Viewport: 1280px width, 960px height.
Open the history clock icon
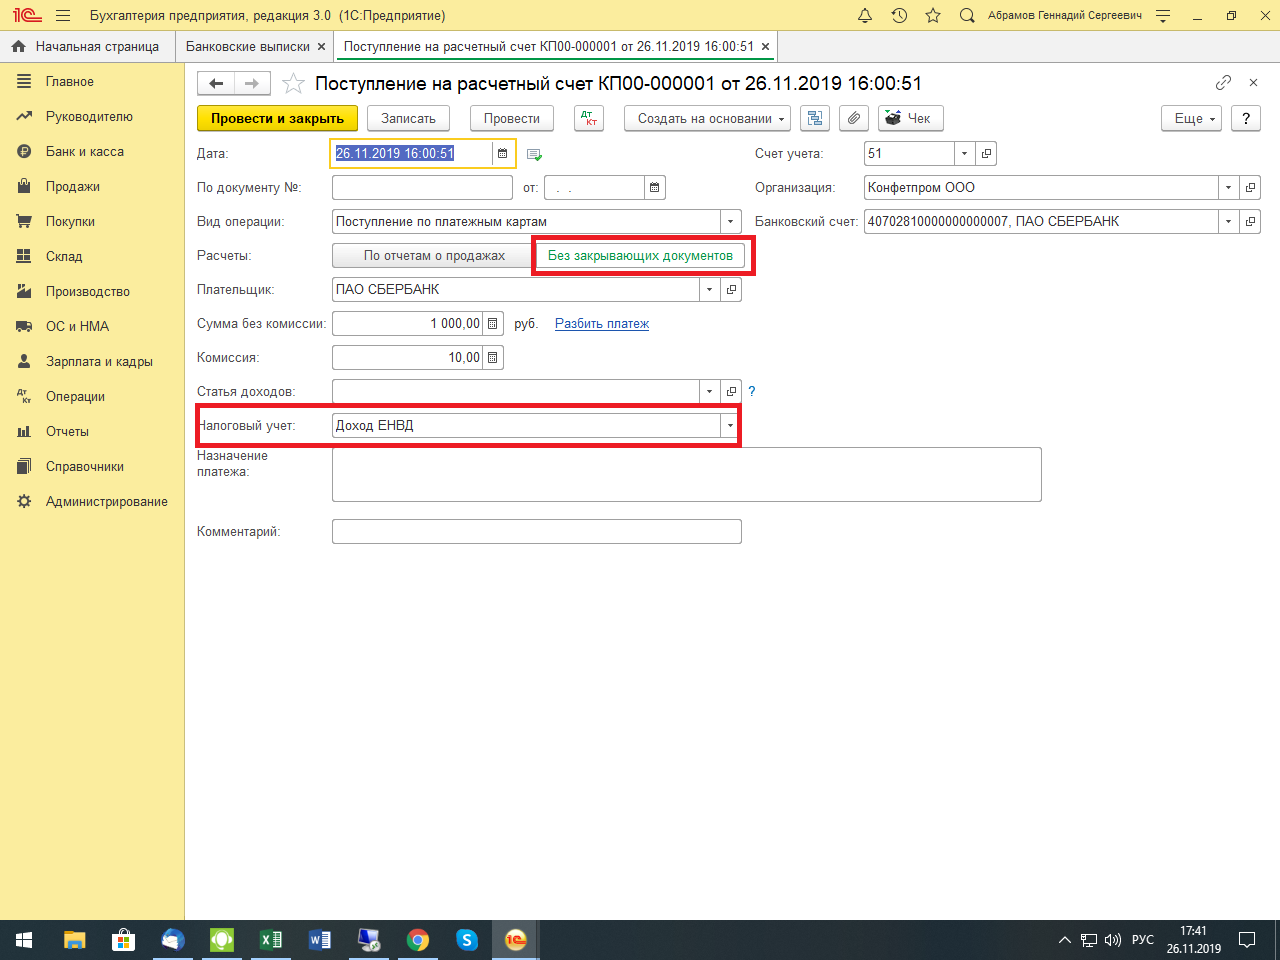coord(899,15)
